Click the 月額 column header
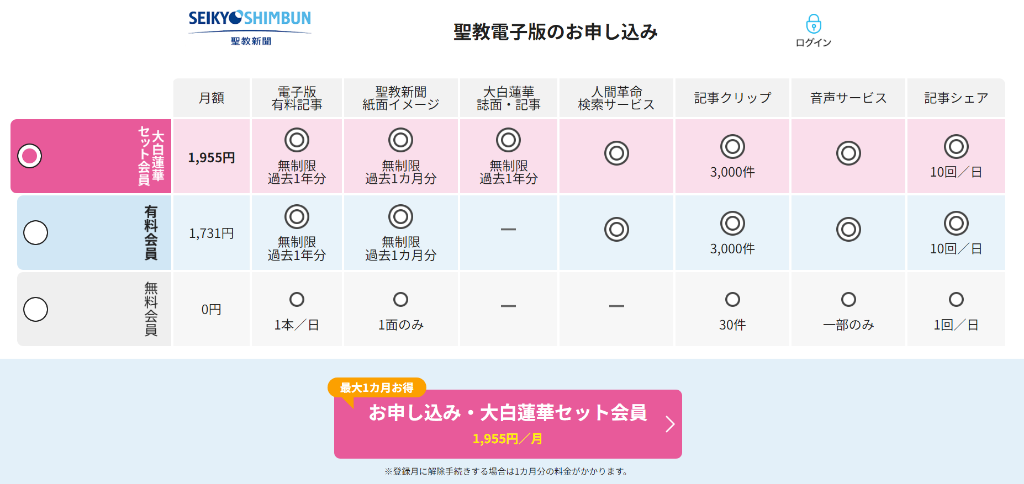The height and width of the screenshot is (484, 1024). (211, 98)
